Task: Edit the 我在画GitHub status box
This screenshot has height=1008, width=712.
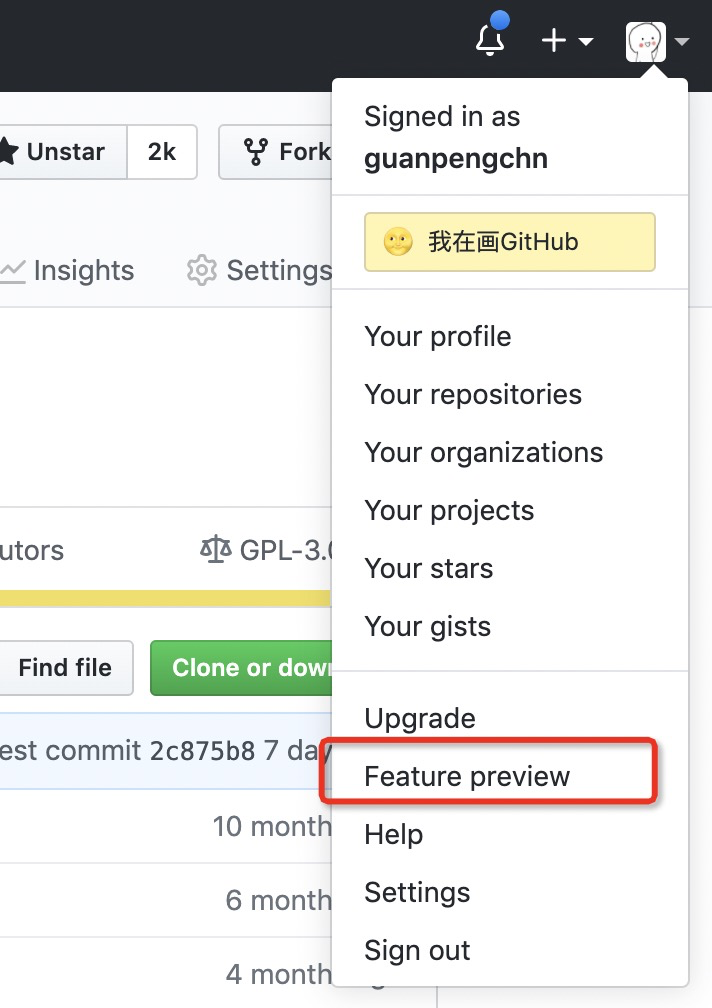Action: 510,242
